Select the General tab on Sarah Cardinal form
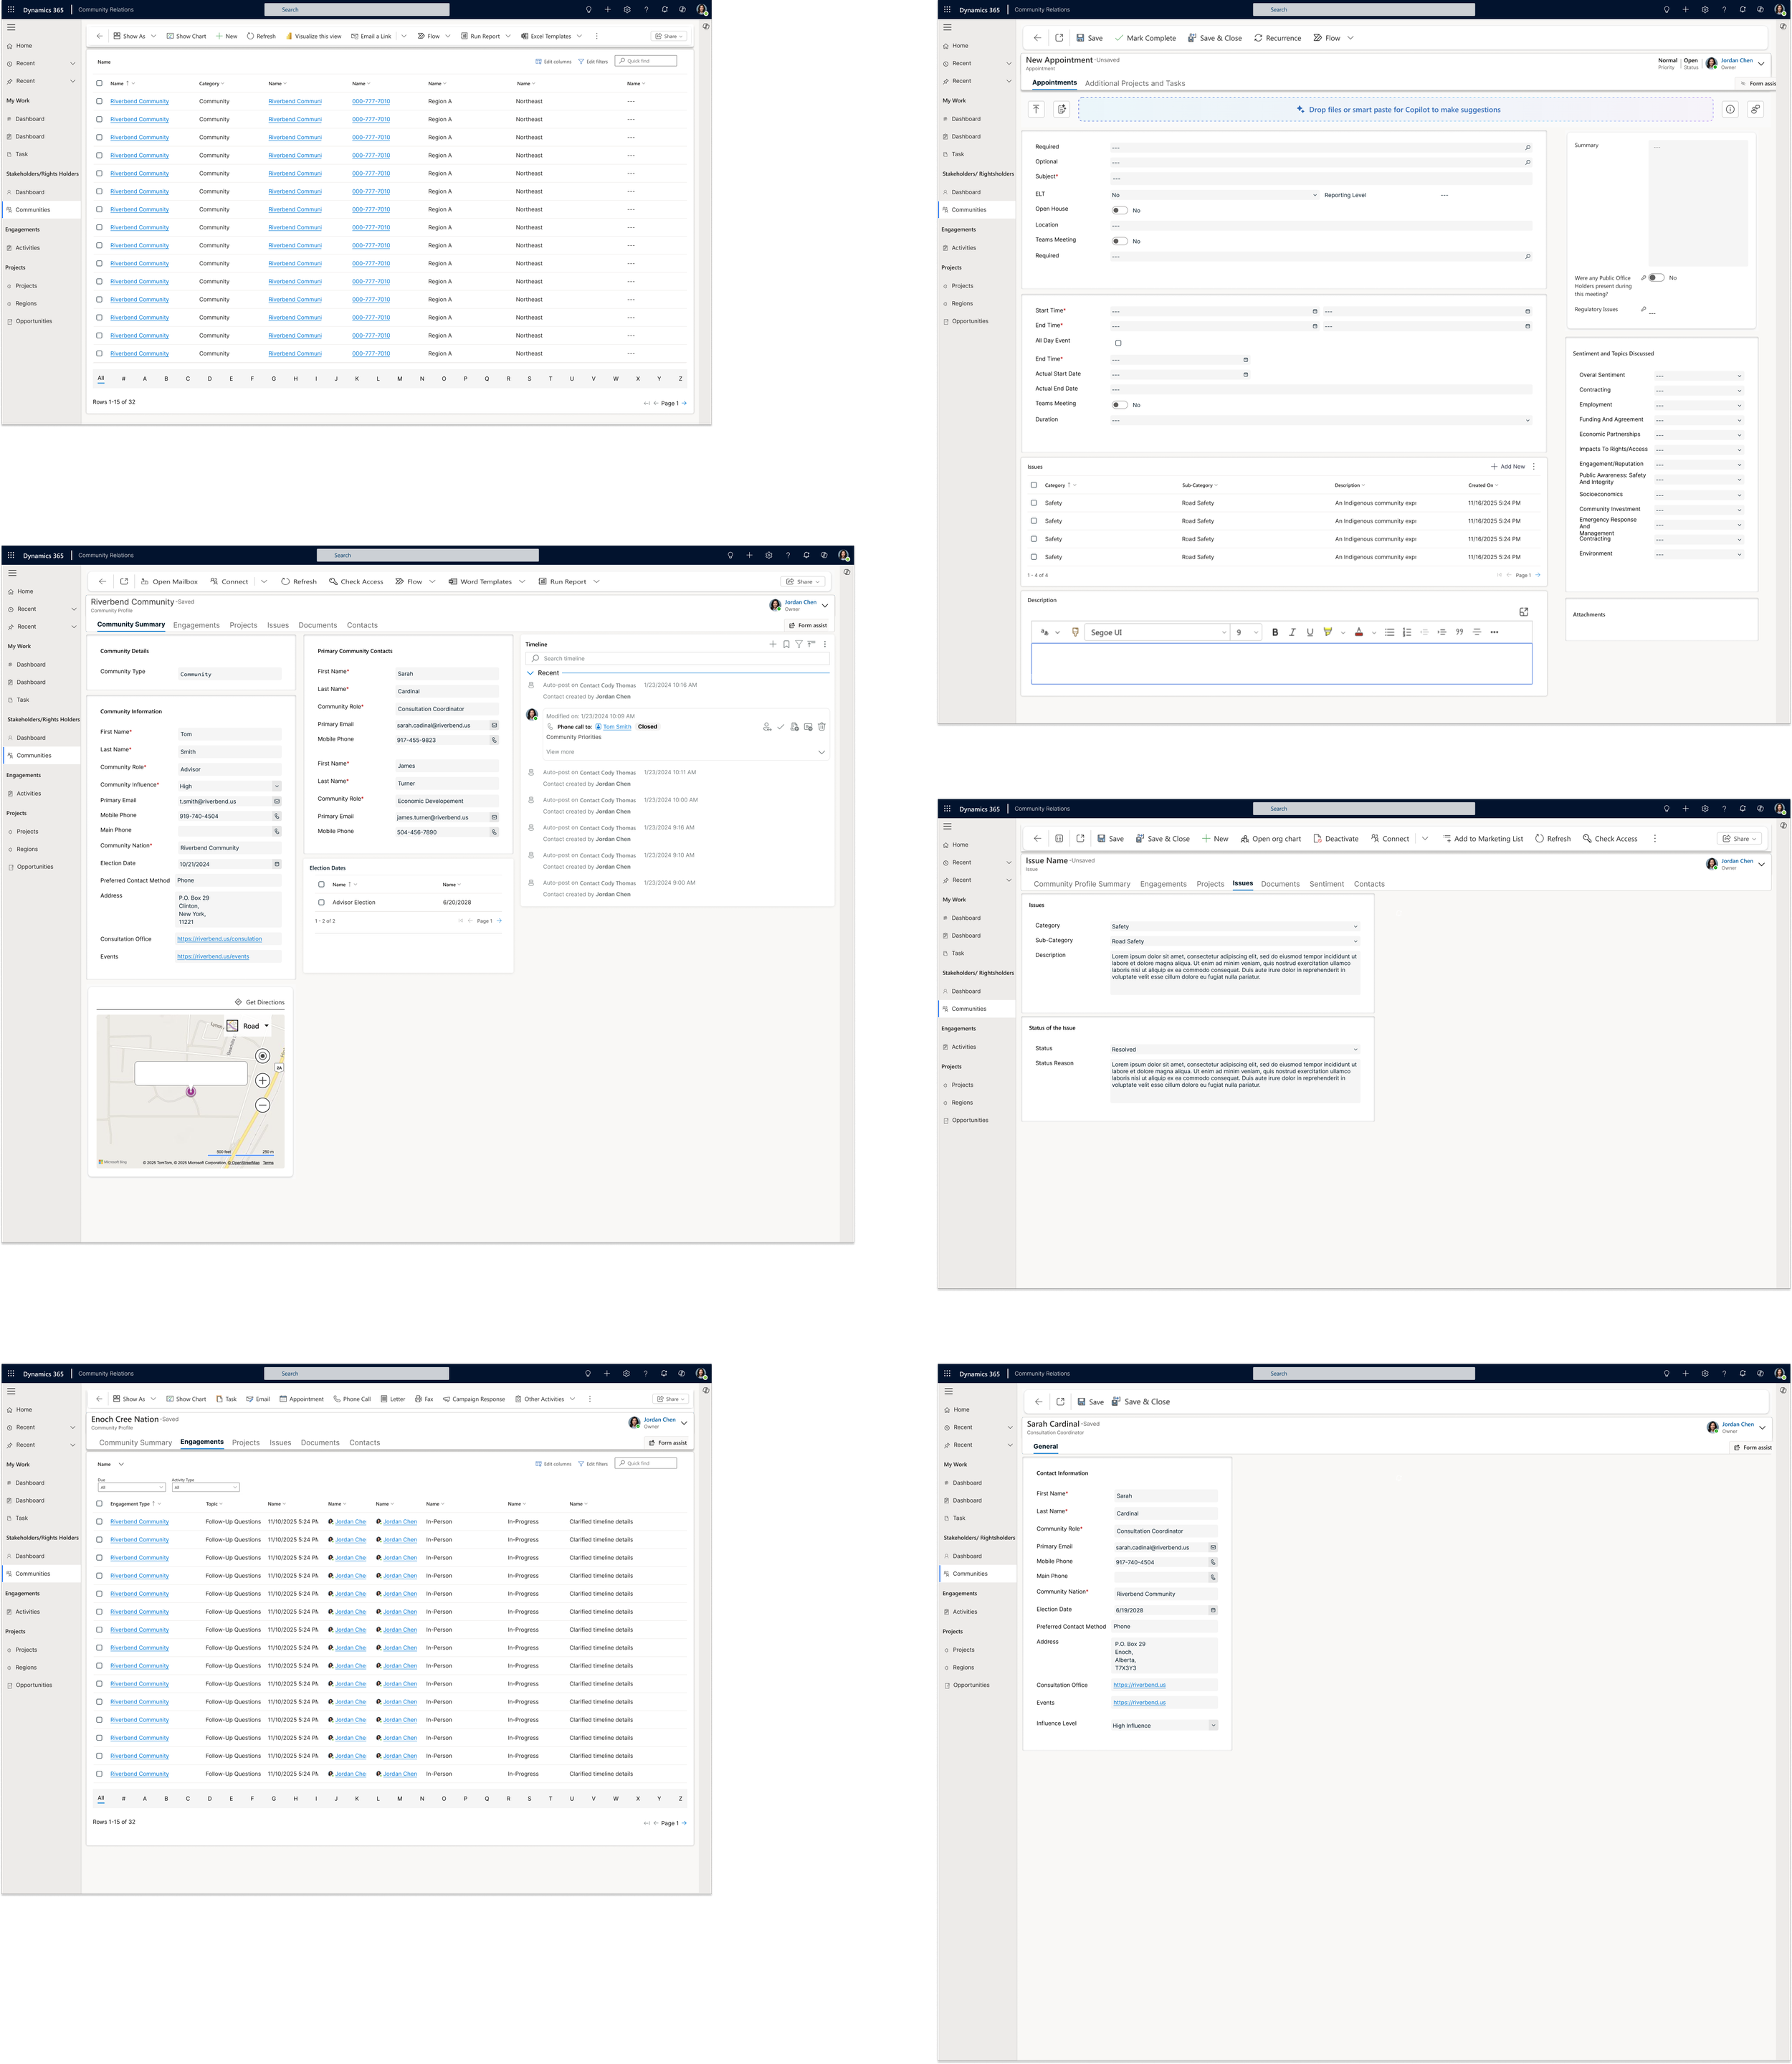1792x2064 pixels. coord(1045,1447)
